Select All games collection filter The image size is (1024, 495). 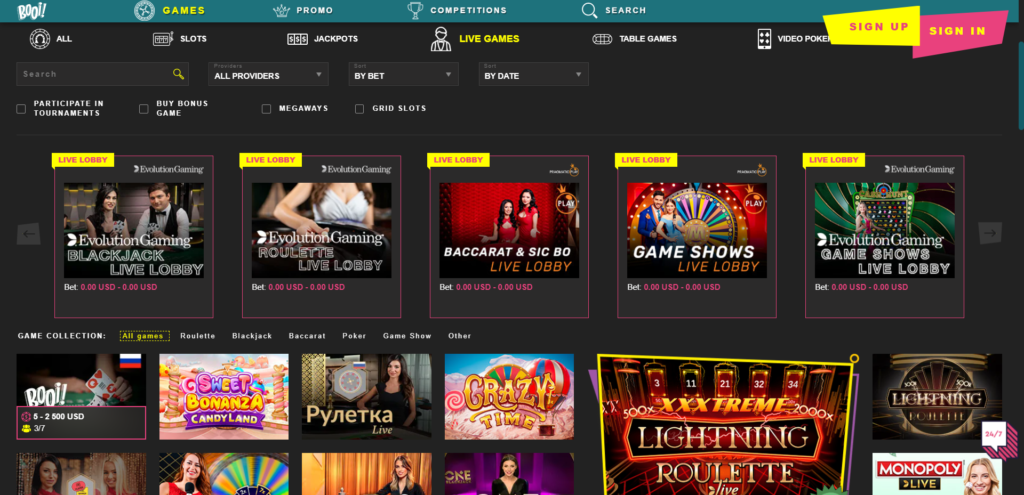point(145,336)
